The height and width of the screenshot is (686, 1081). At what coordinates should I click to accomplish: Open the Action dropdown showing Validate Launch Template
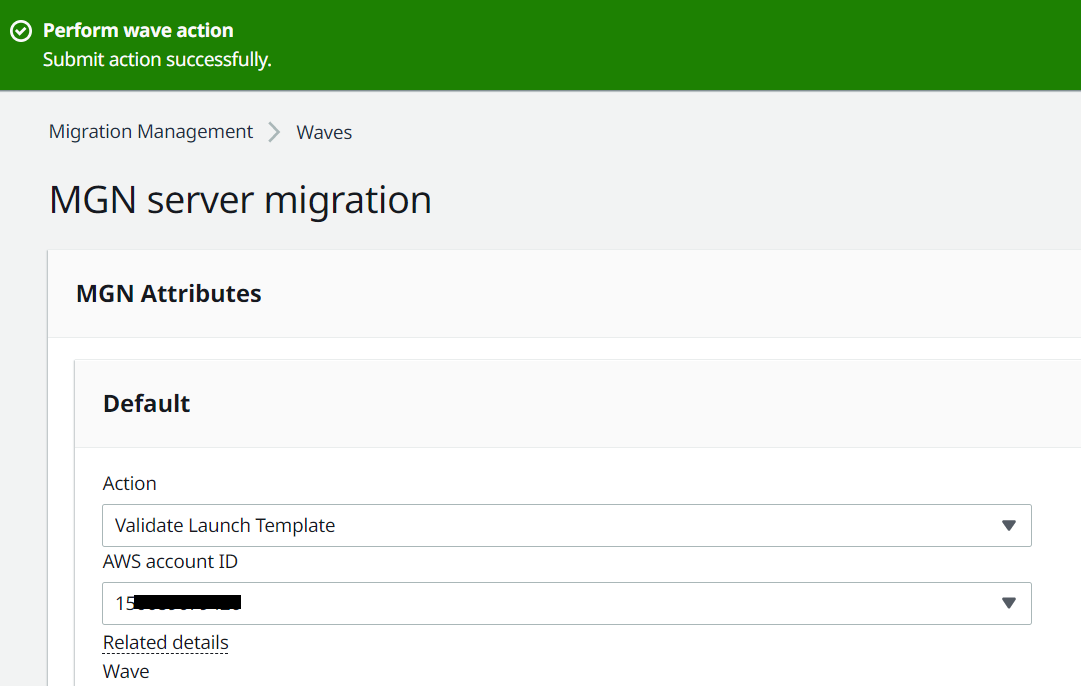(567, 525)
